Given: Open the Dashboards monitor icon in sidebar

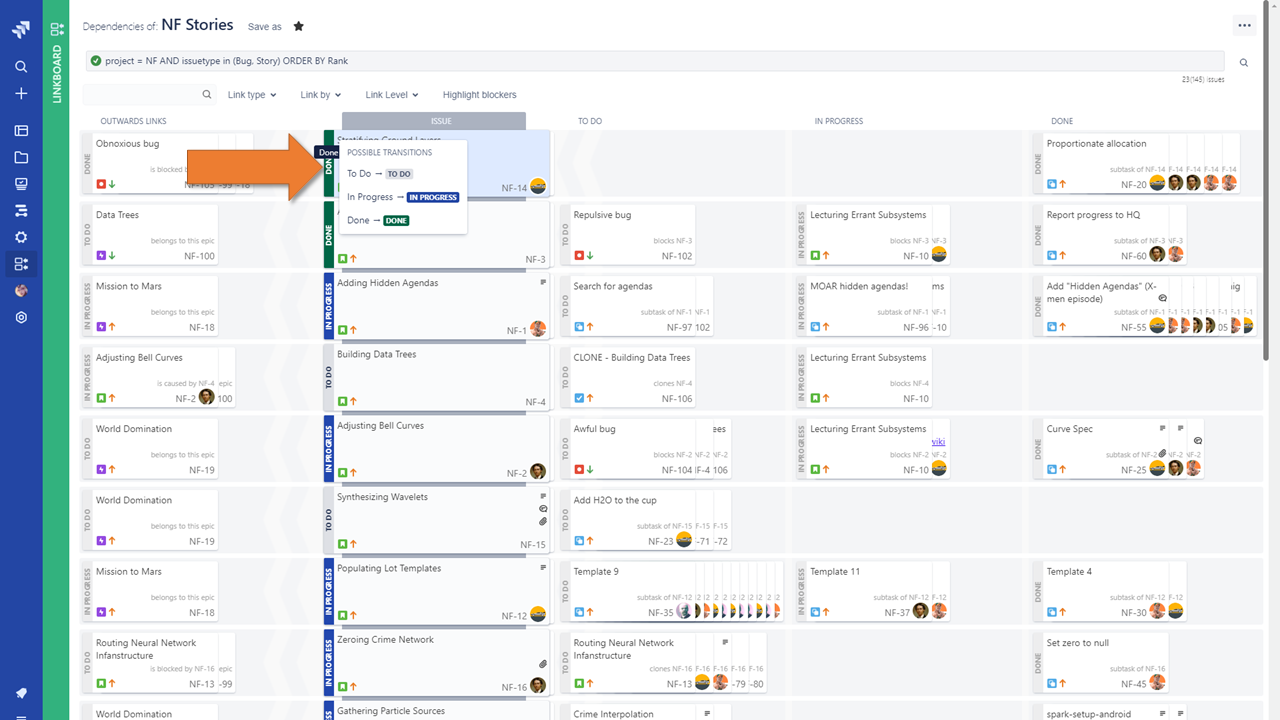Looking at the screenshot, I should 21,184.
